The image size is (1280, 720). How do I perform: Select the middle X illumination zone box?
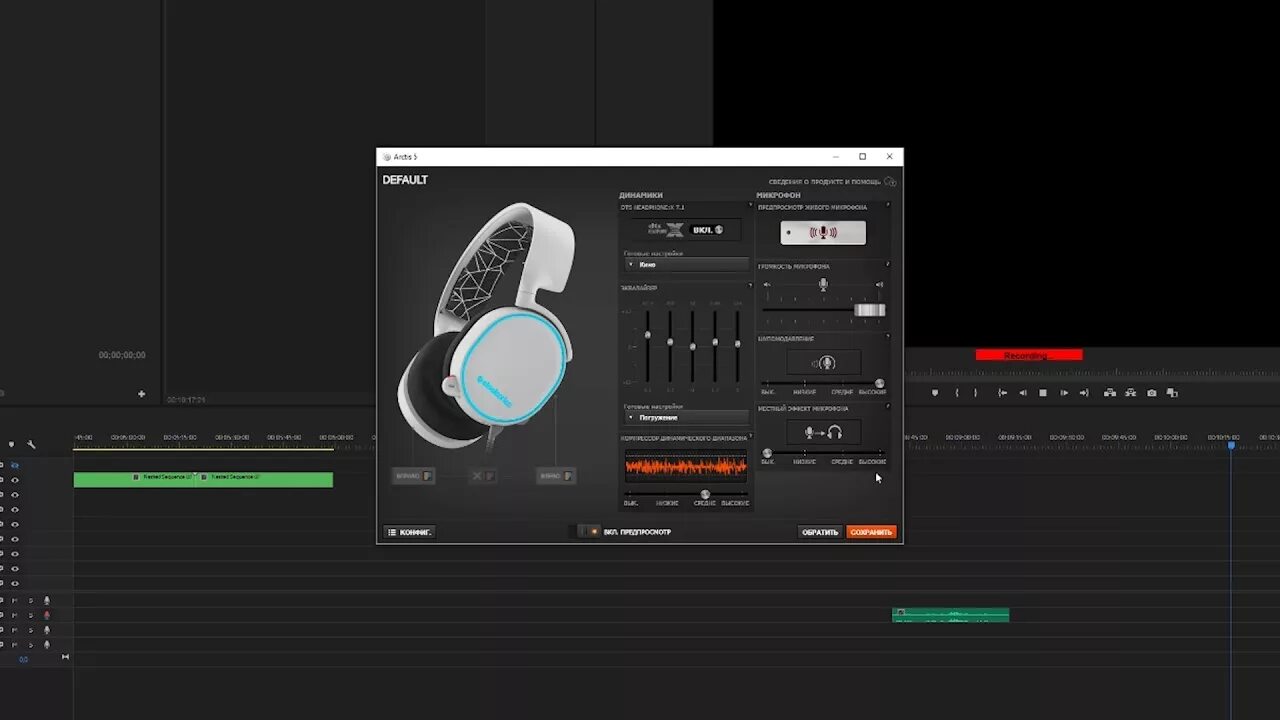[x=483, y=476]
